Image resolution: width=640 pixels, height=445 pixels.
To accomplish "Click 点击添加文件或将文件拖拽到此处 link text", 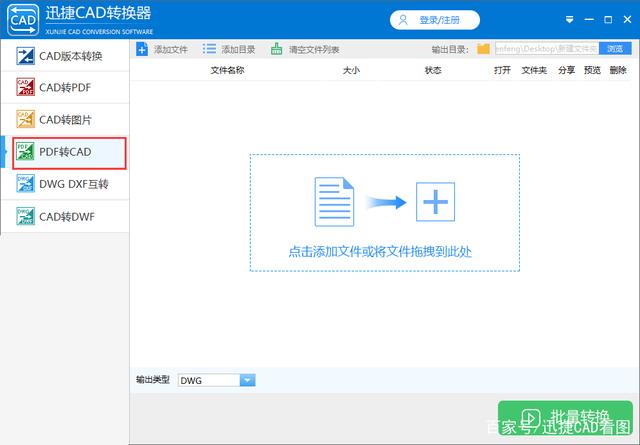I will [380, 251].
